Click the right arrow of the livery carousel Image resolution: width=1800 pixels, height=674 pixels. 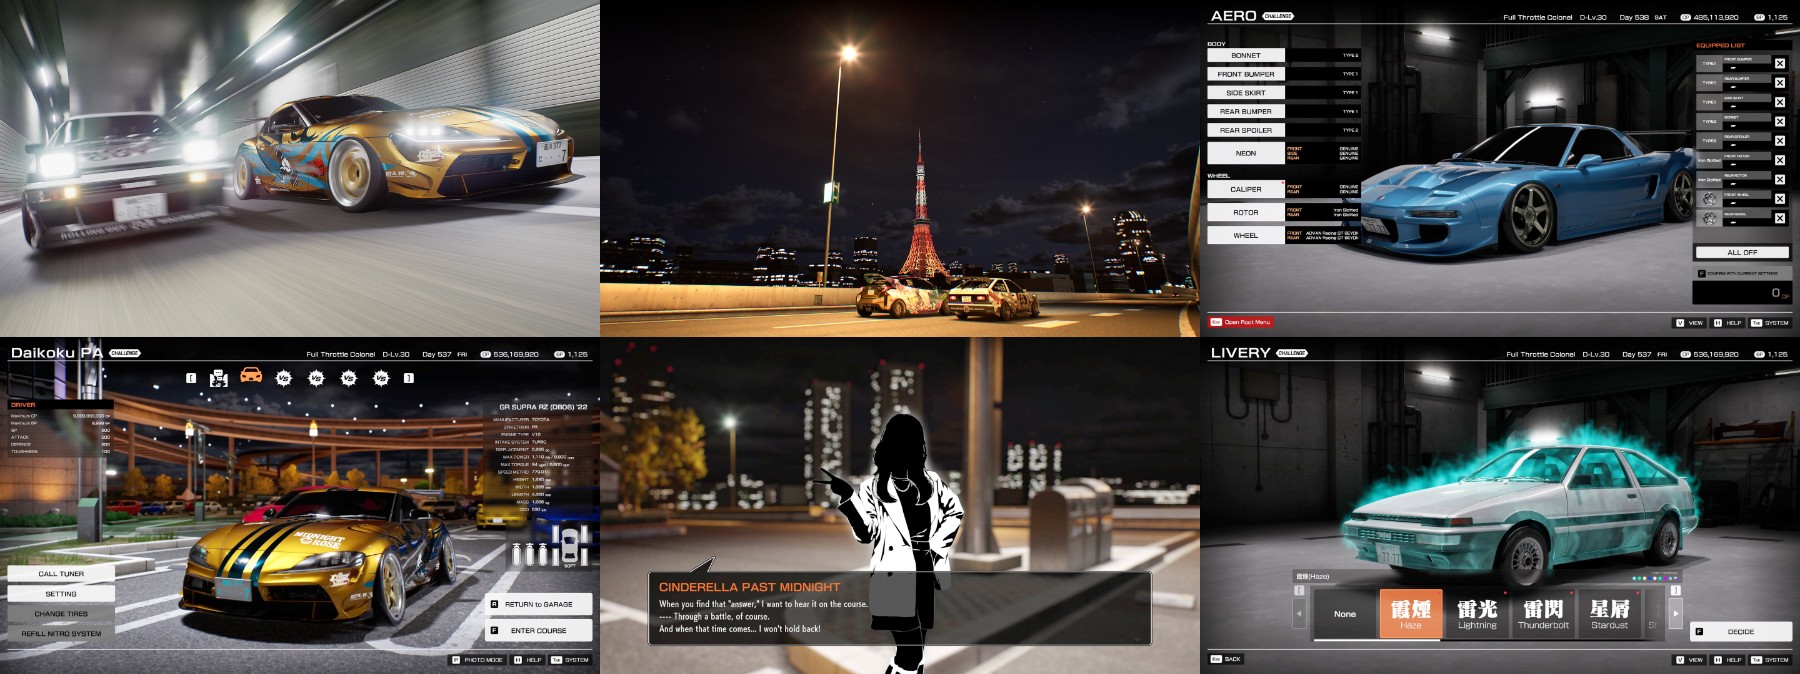1676,613
